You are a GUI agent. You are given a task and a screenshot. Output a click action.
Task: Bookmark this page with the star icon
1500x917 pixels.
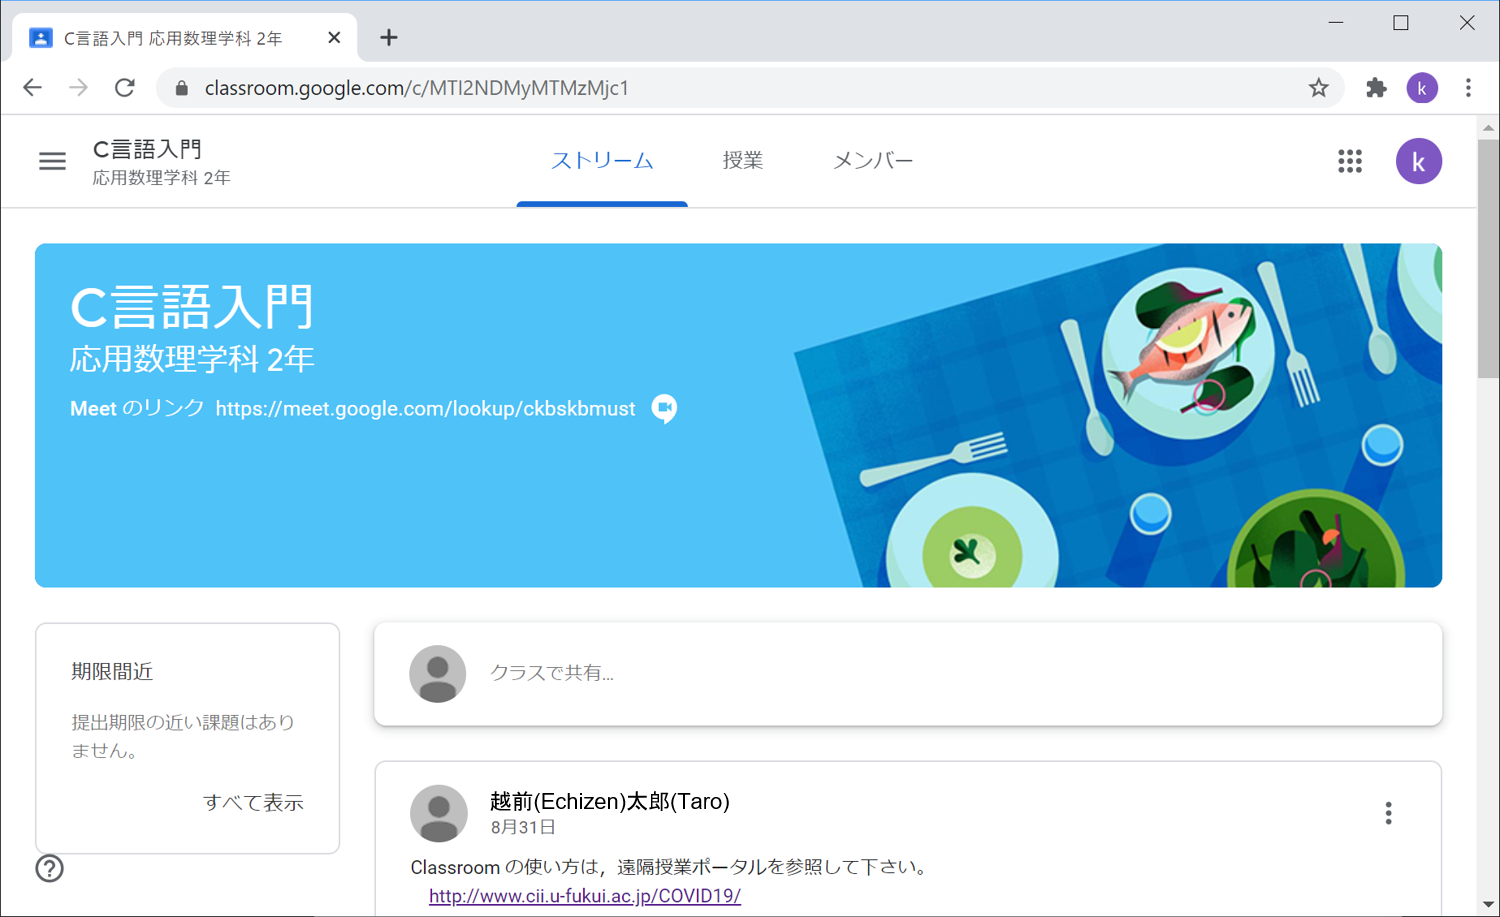point(1318,88)
